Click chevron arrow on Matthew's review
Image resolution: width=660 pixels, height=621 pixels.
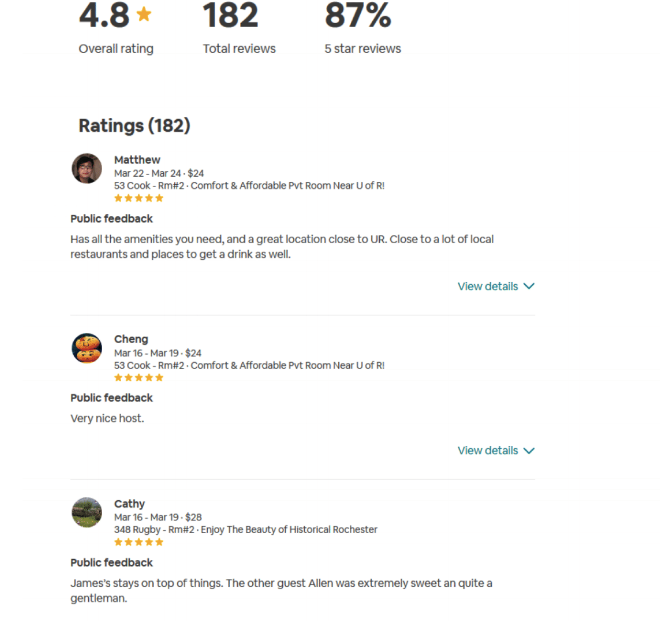click(x=529, y=286)
